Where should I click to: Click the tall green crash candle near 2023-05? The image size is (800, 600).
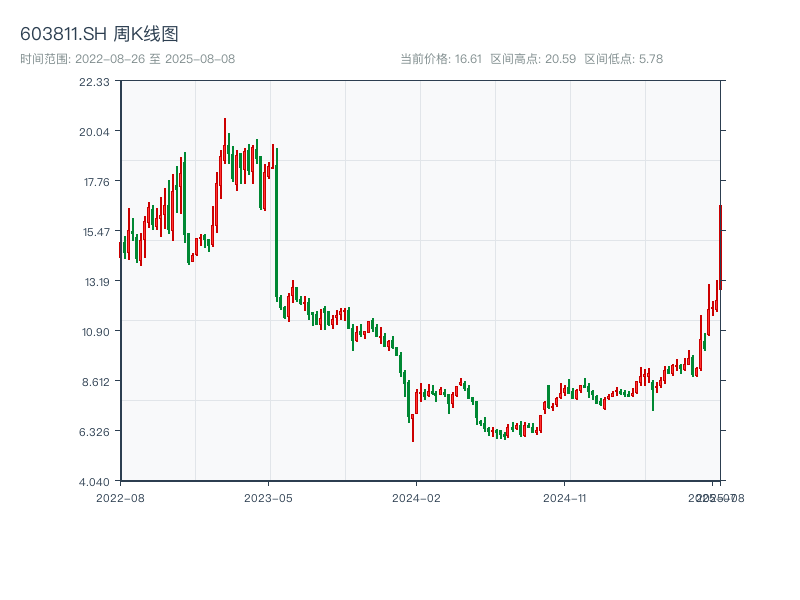(276, 225)
